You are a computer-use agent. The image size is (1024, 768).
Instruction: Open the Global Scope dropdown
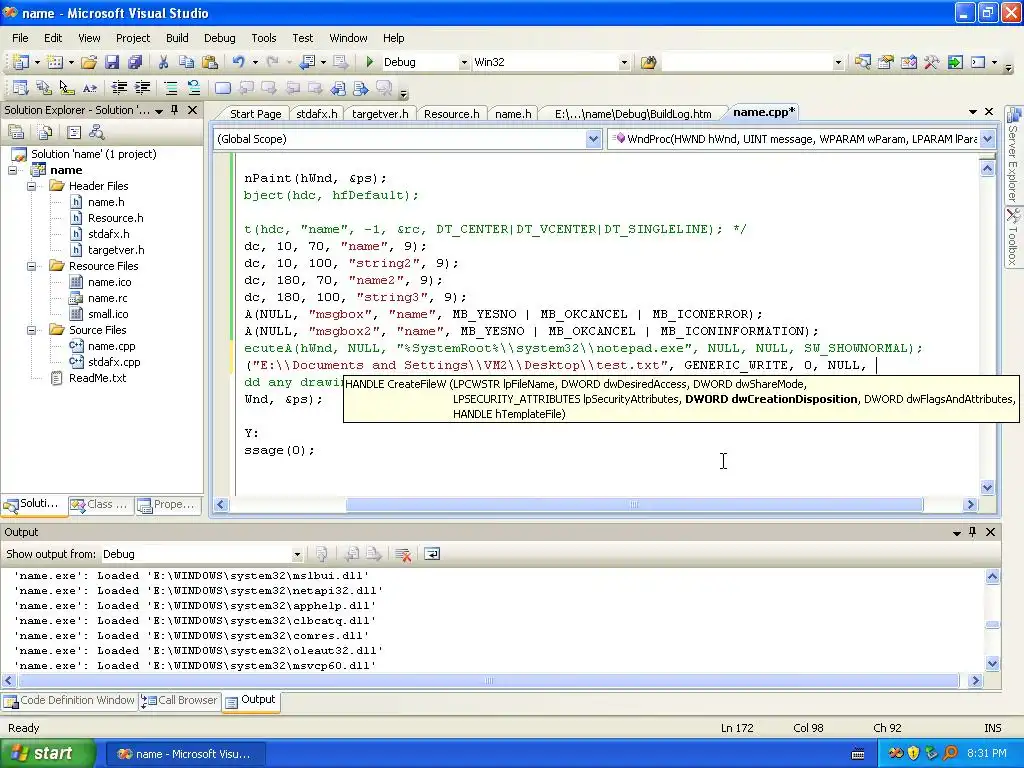pos(593,139)
